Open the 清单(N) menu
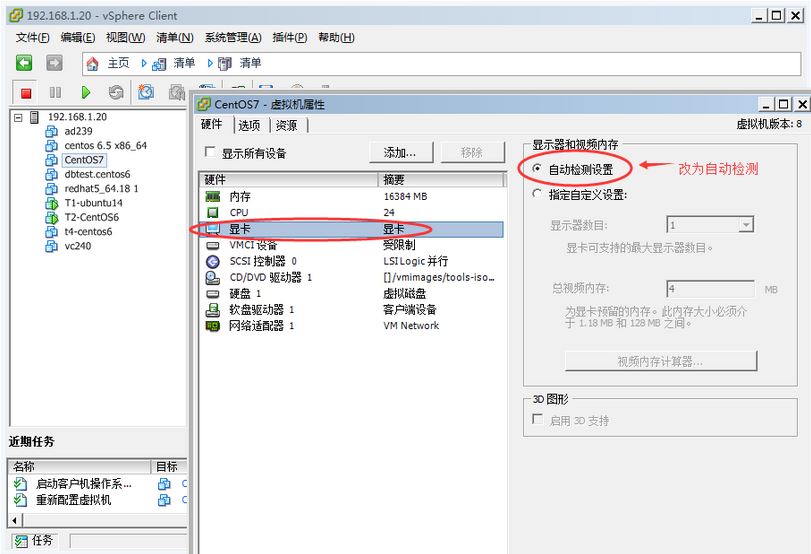 [x=175, y=38]
